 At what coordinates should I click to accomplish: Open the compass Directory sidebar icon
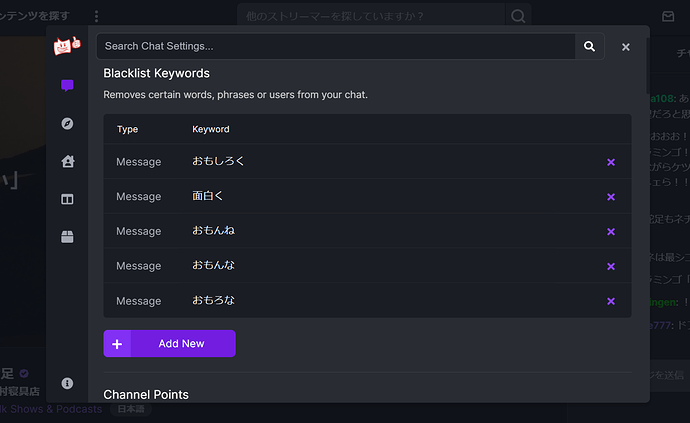point(67,123)
